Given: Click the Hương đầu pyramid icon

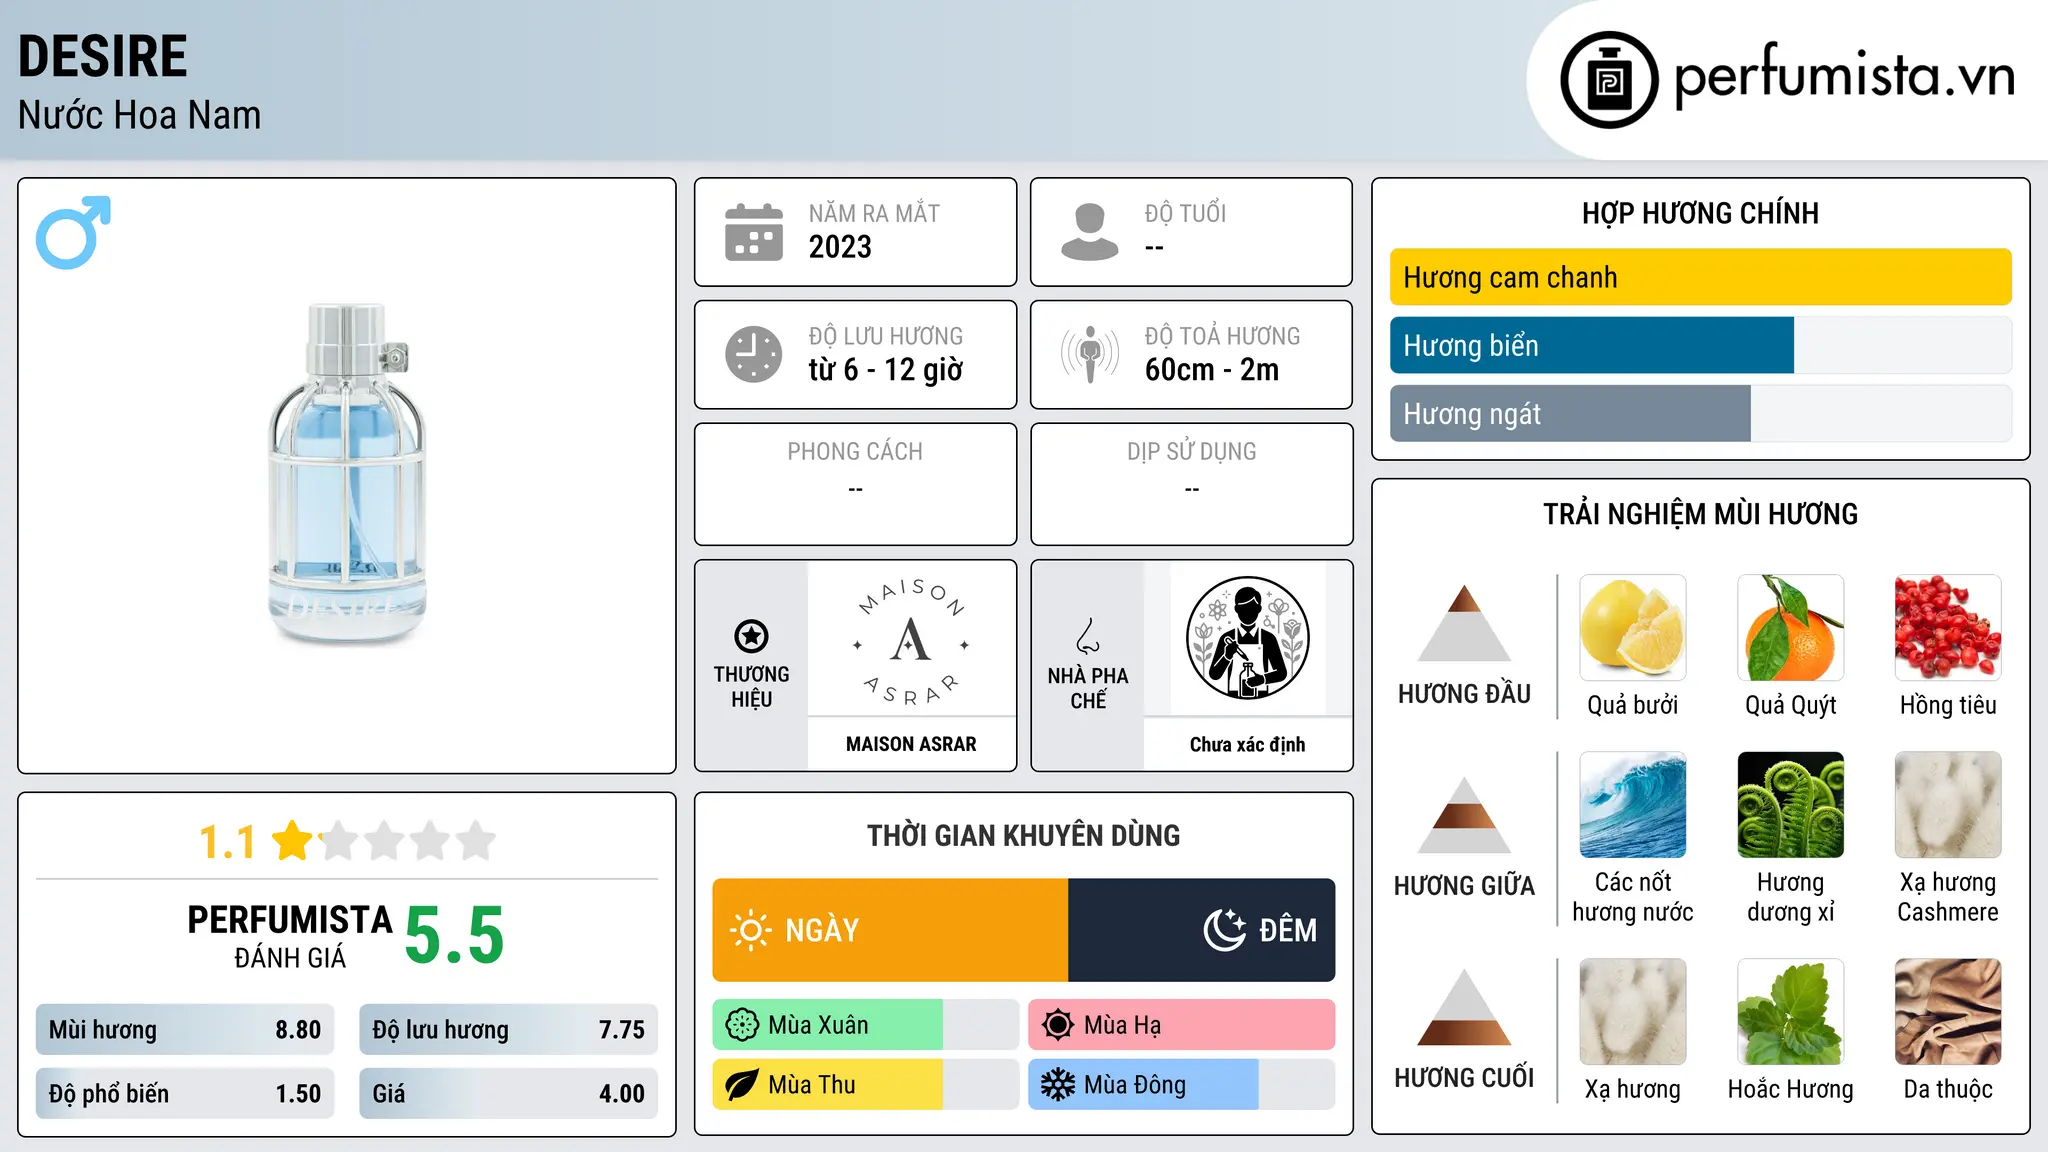Looking at the screenshot, I should [x=1464, y=623].
